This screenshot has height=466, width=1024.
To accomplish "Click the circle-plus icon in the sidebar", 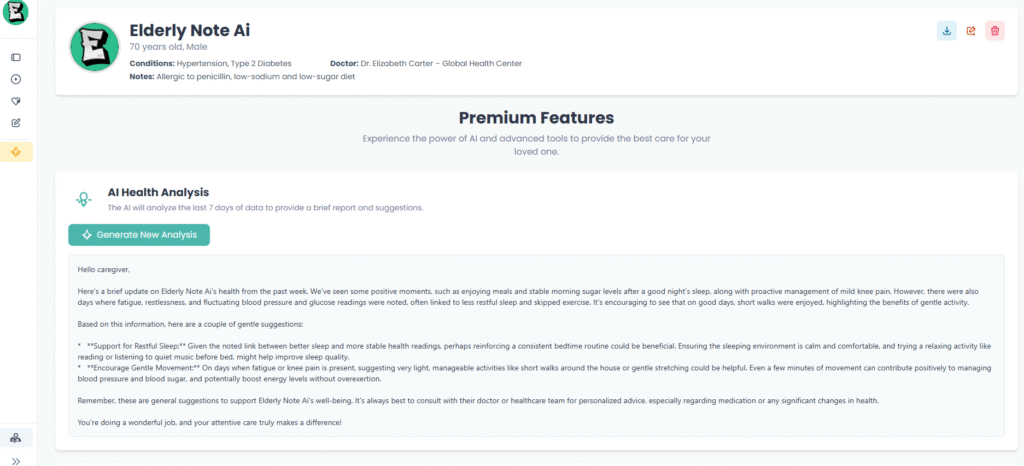I will (16, 79).
